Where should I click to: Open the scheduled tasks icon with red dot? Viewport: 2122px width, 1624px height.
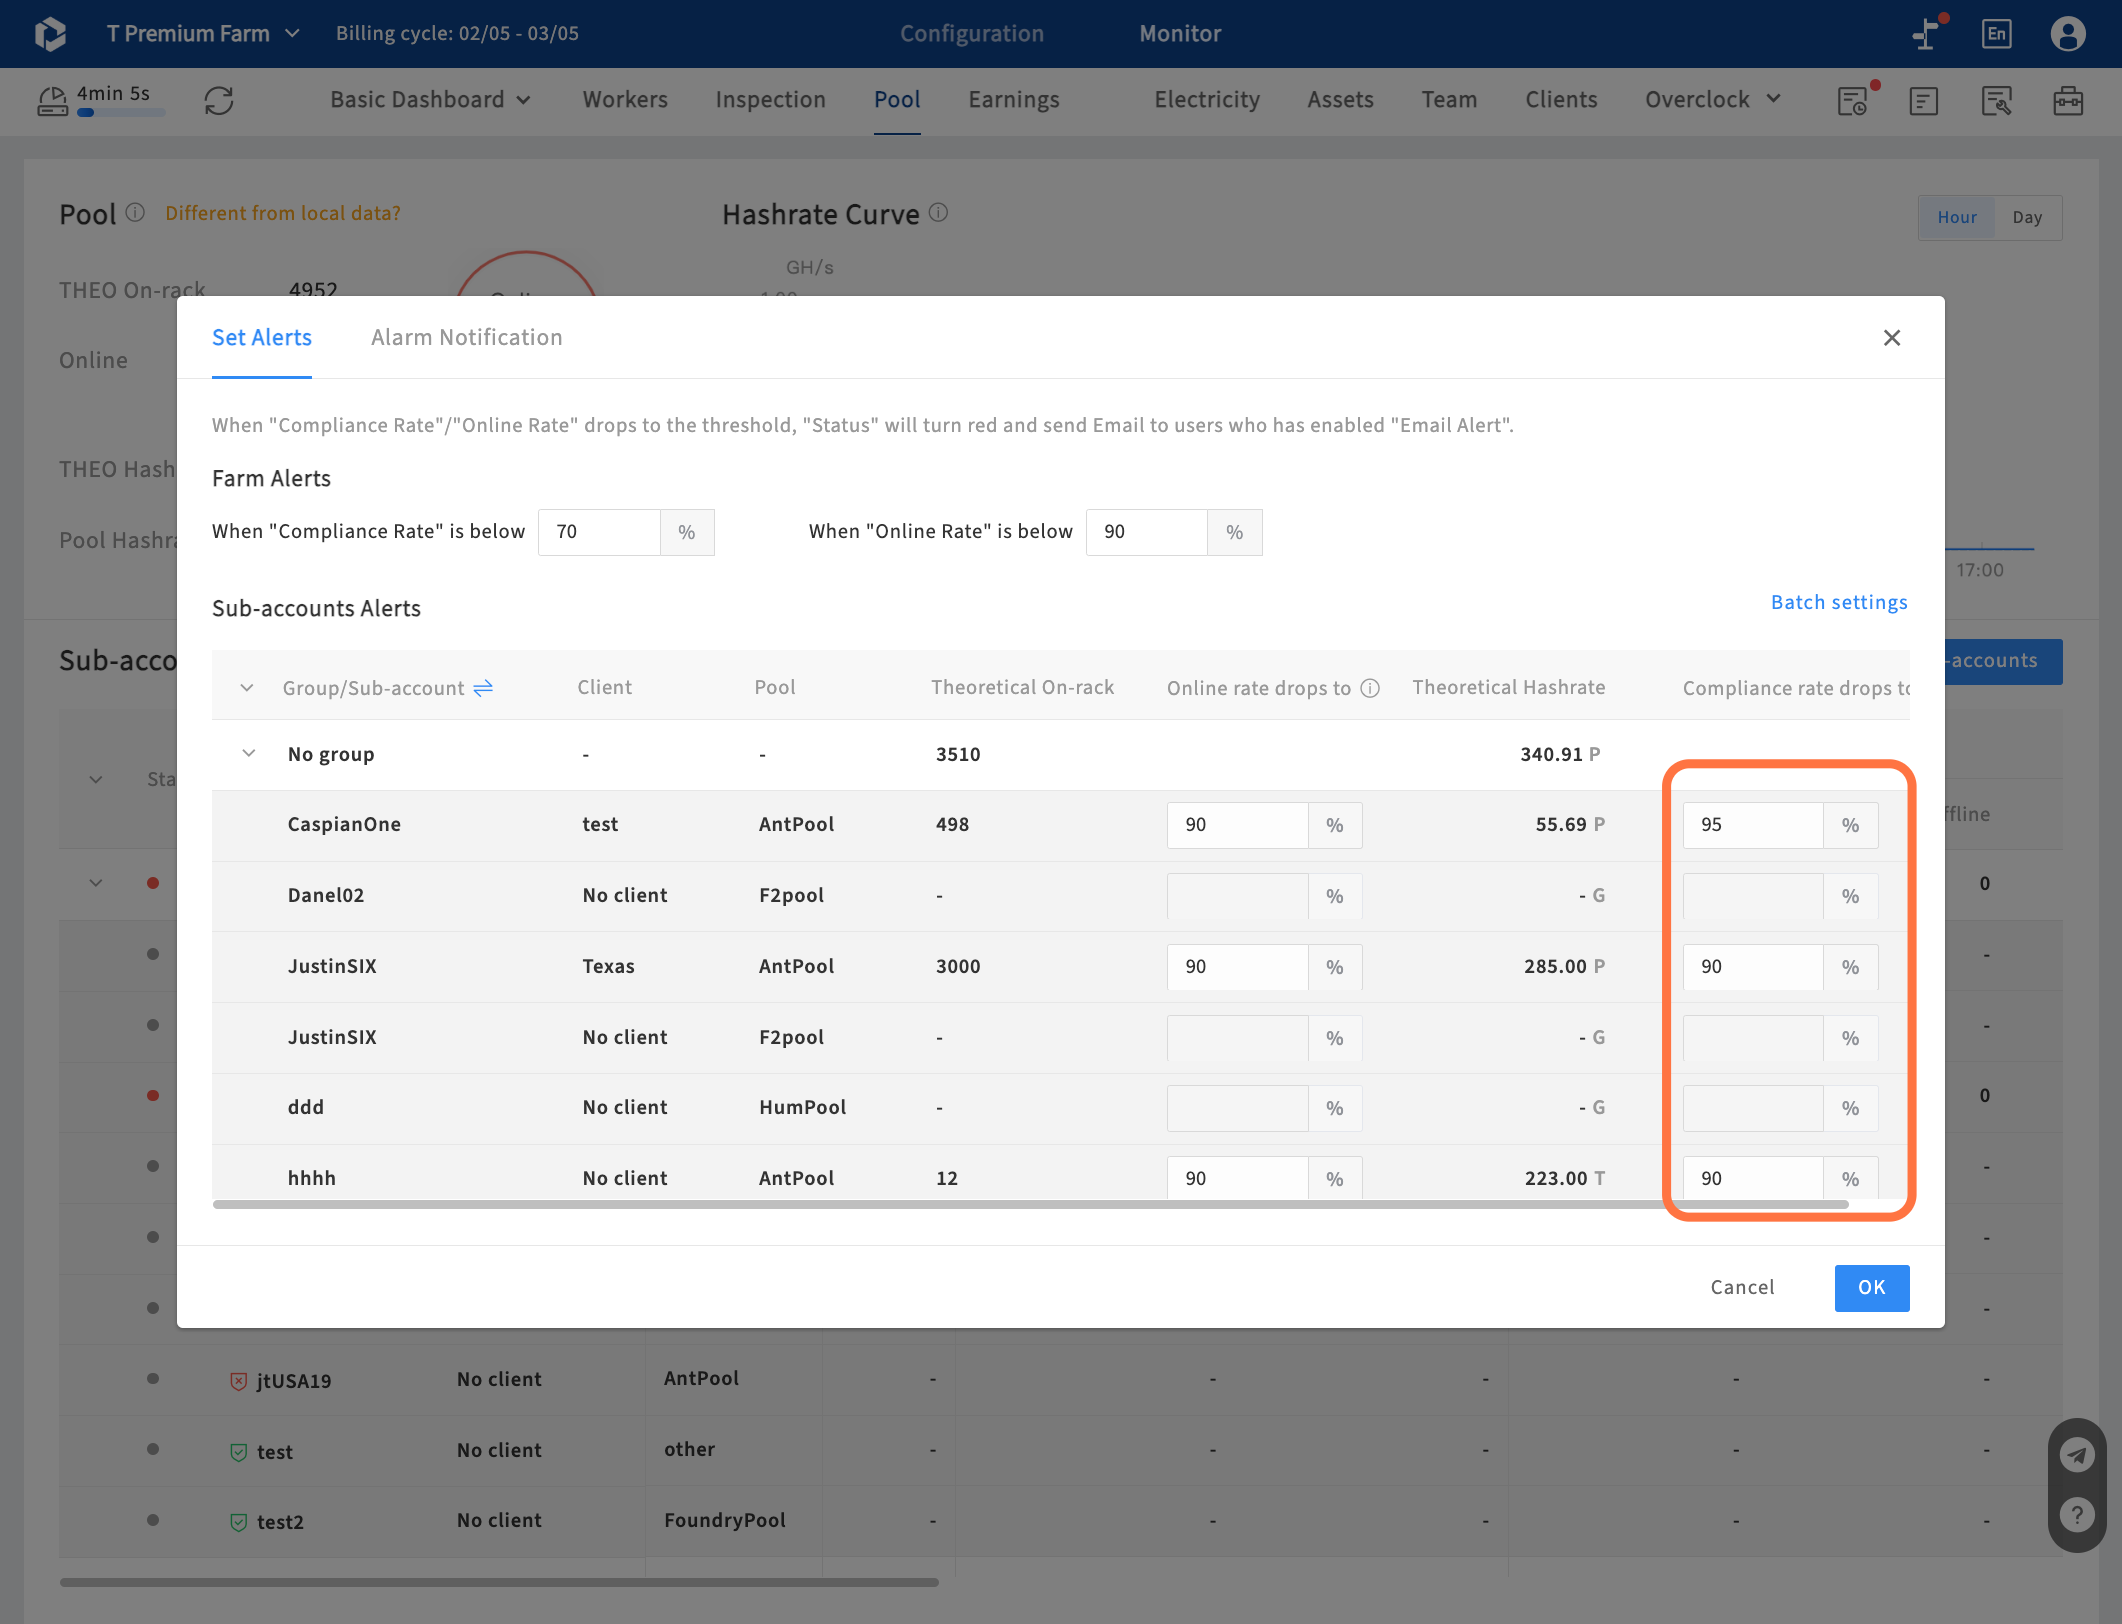point(1854,100)
